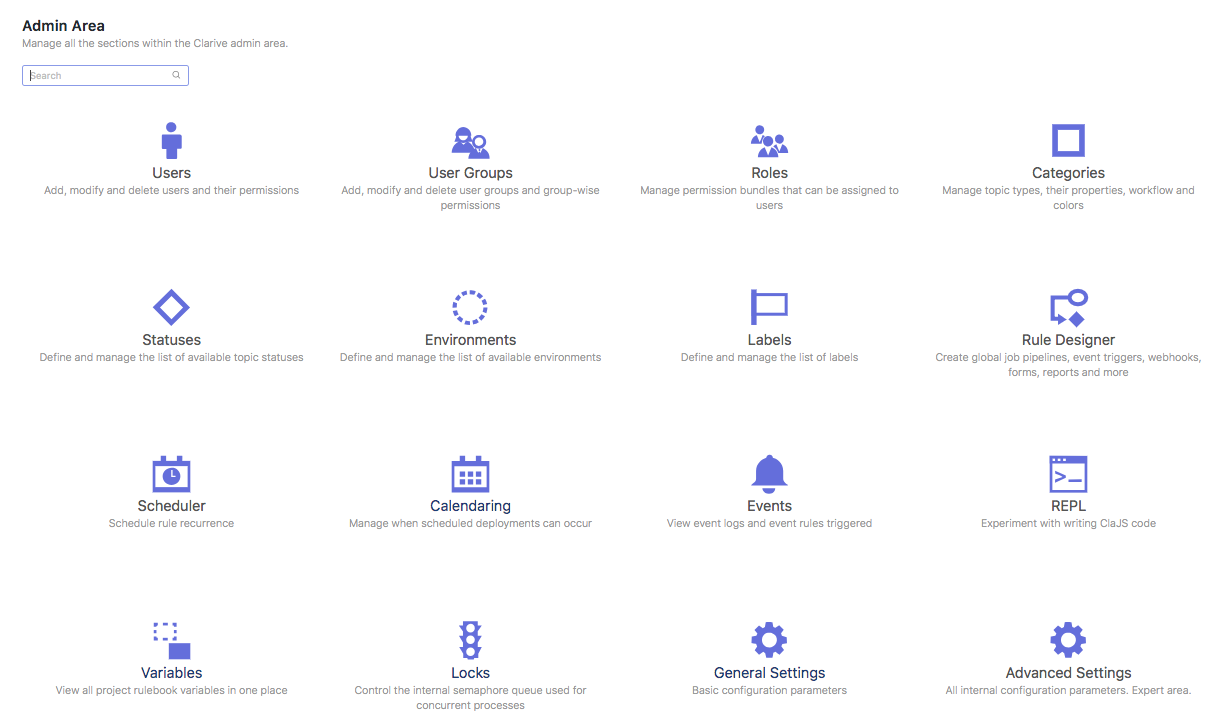Click 'project rulebook variables' description

click(x=171, y=690)
